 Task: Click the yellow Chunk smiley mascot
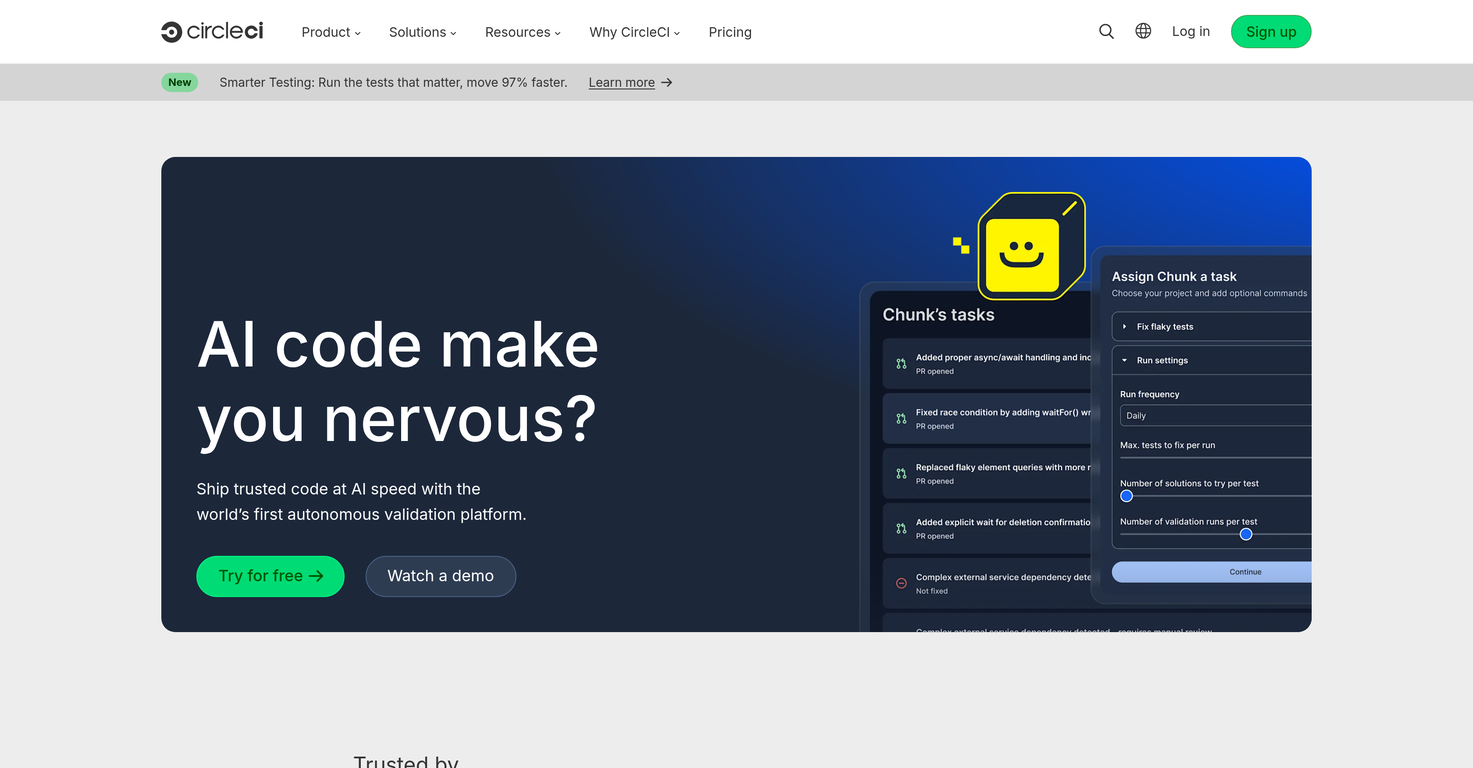tap(1022, 254)
